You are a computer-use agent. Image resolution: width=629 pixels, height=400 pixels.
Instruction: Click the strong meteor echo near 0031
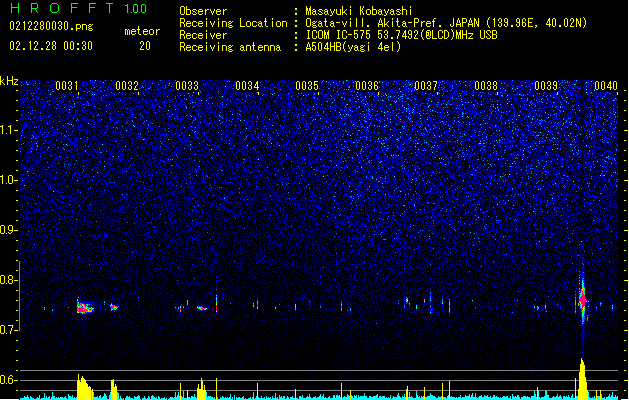(85, 307)
